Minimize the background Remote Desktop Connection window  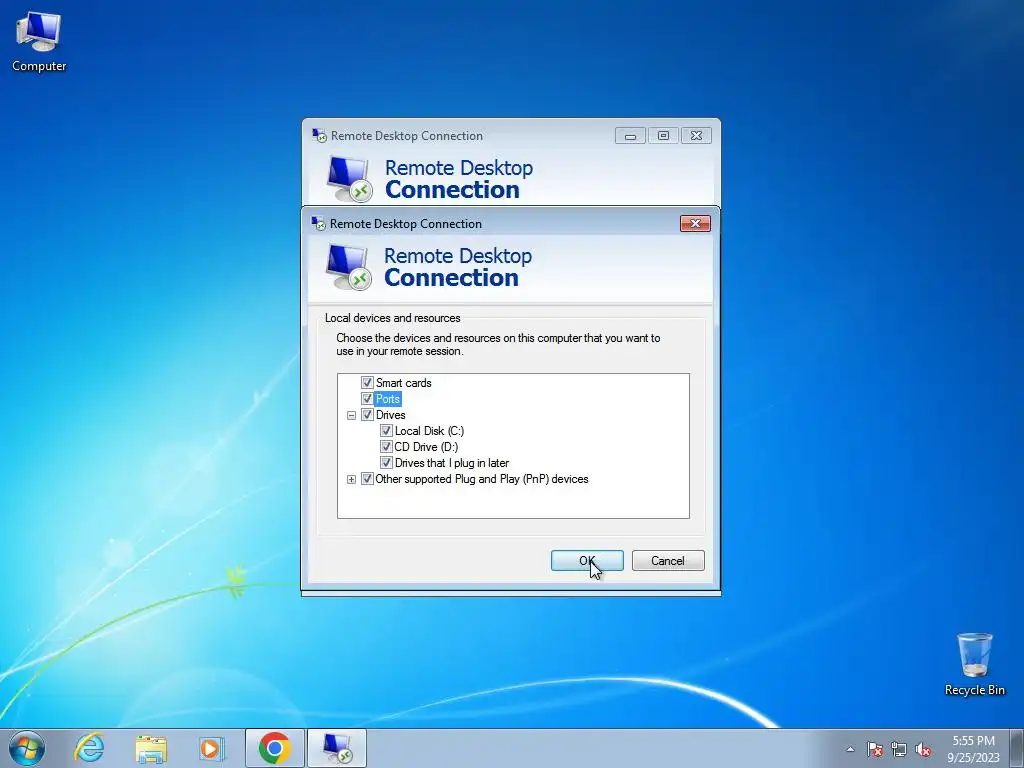click(x=630, y=136)
